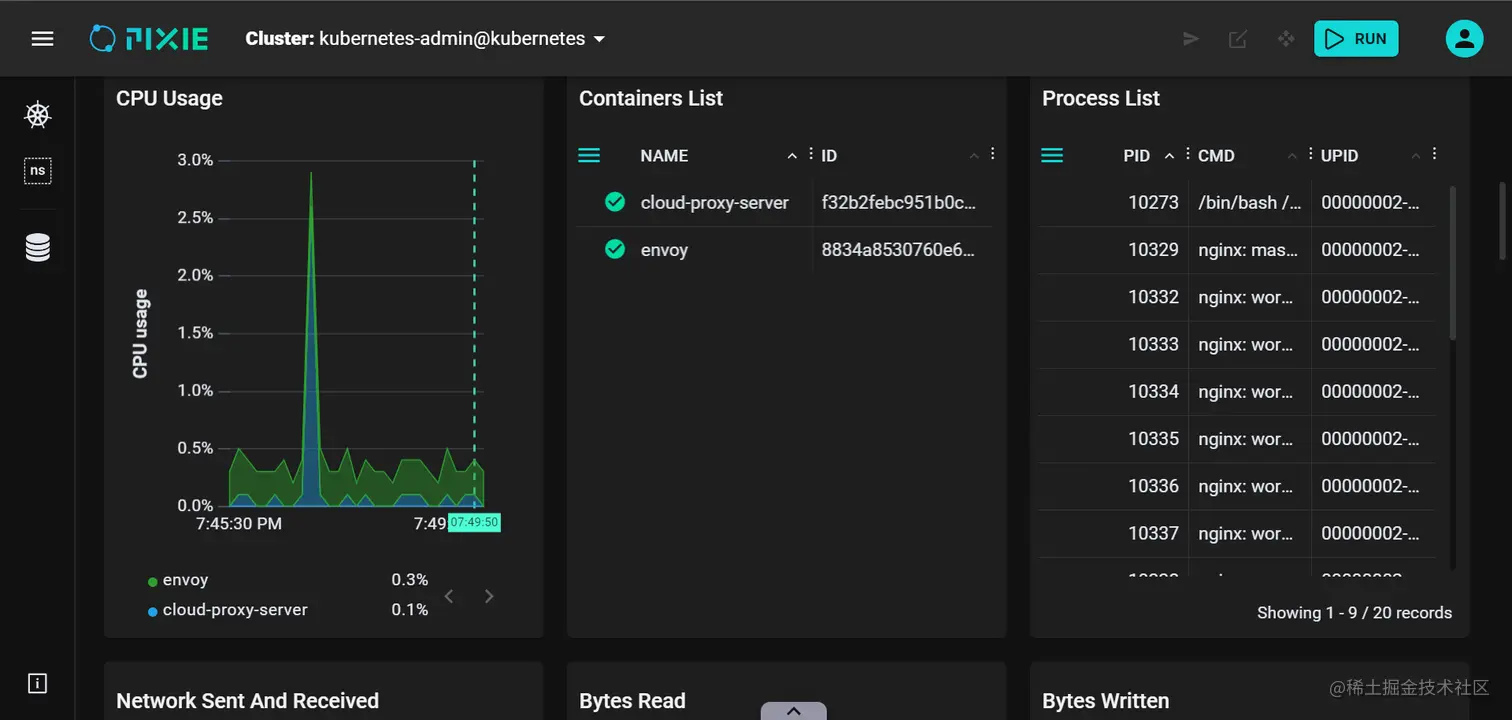Toggle cloud-proxy-server series in CPU legend

227,610
